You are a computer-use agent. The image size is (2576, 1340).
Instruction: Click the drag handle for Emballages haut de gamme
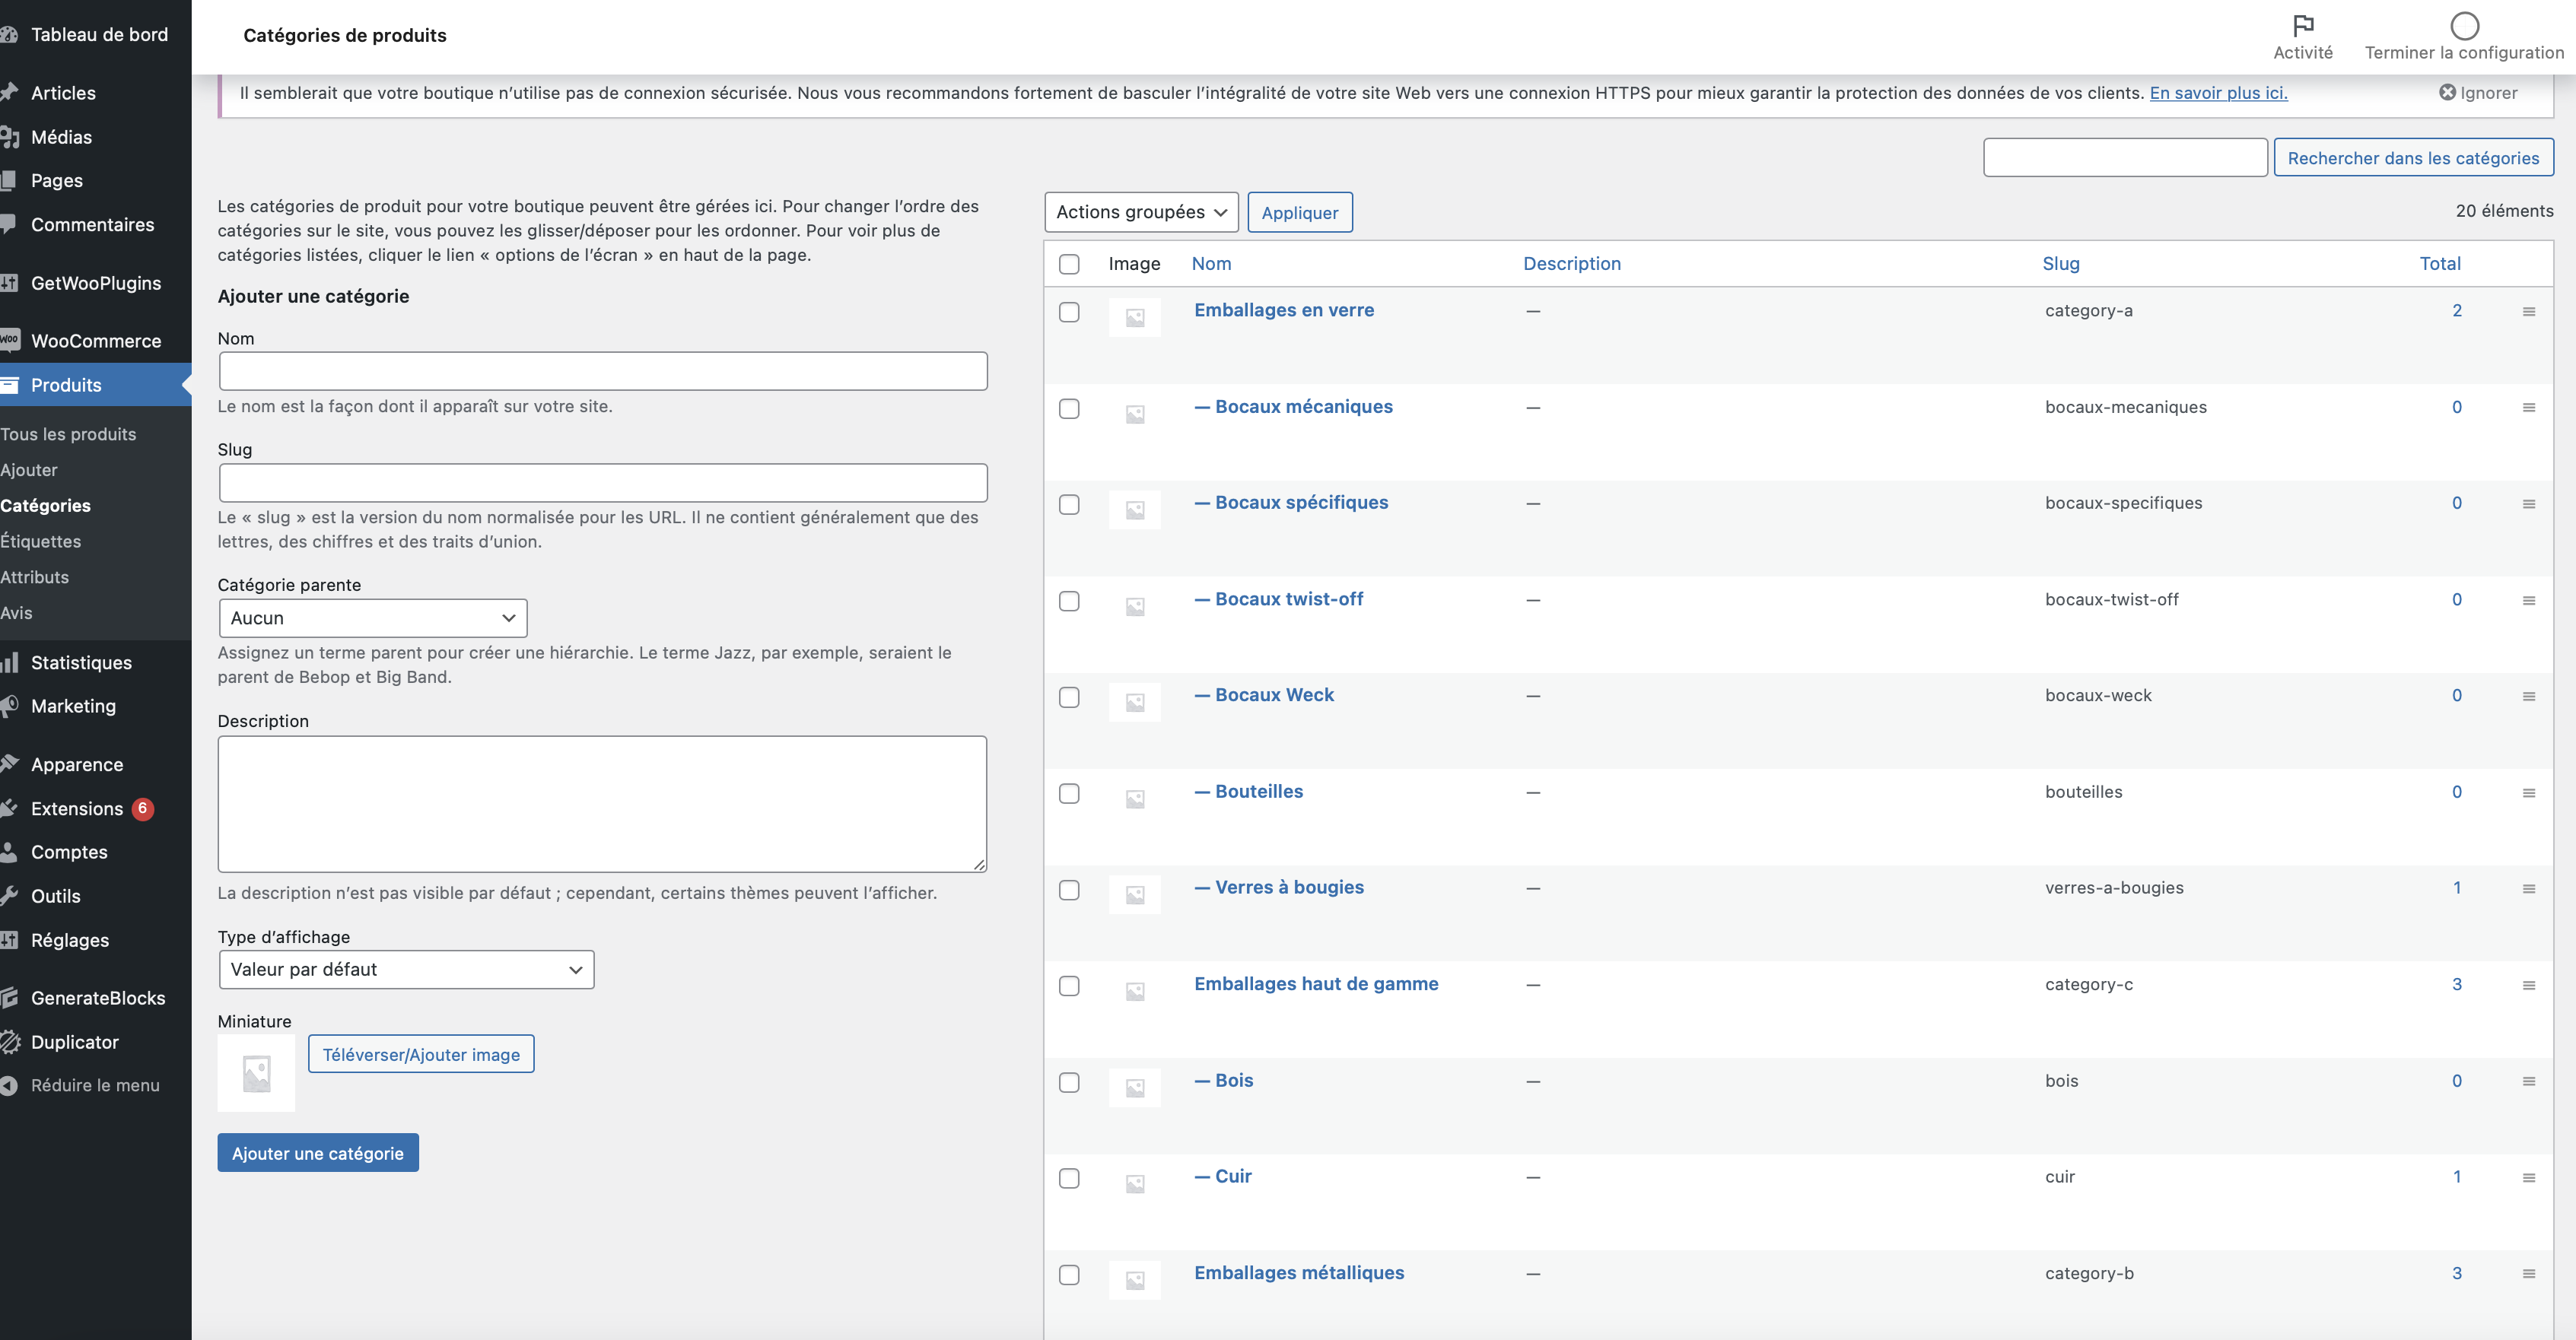(x=2529, y=986)
